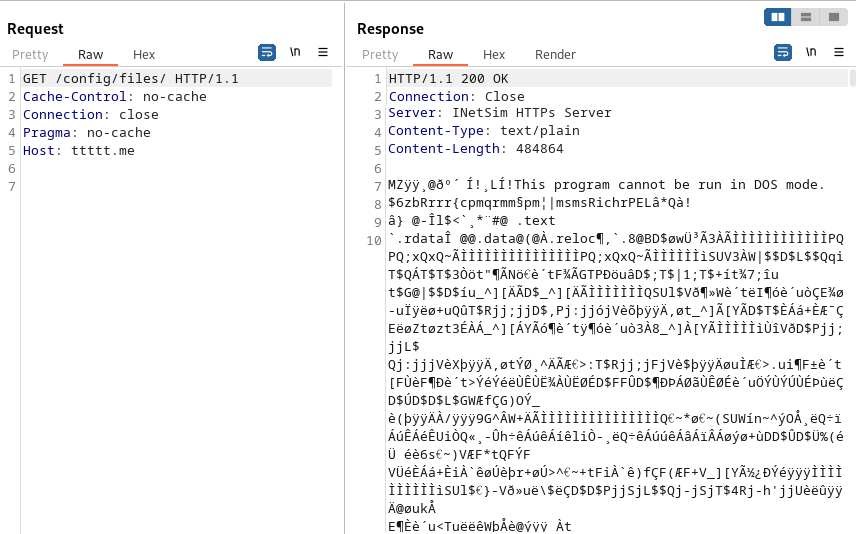Click the Server: INetSim HTTPs Server line
The width and height of the screenshot is (856, 534).
[500, 113]
